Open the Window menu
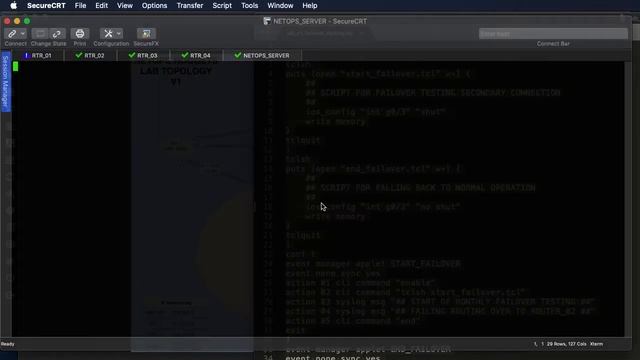Image resolution: width=640 pixels, height=360 pixels. (x=280, y=6)
